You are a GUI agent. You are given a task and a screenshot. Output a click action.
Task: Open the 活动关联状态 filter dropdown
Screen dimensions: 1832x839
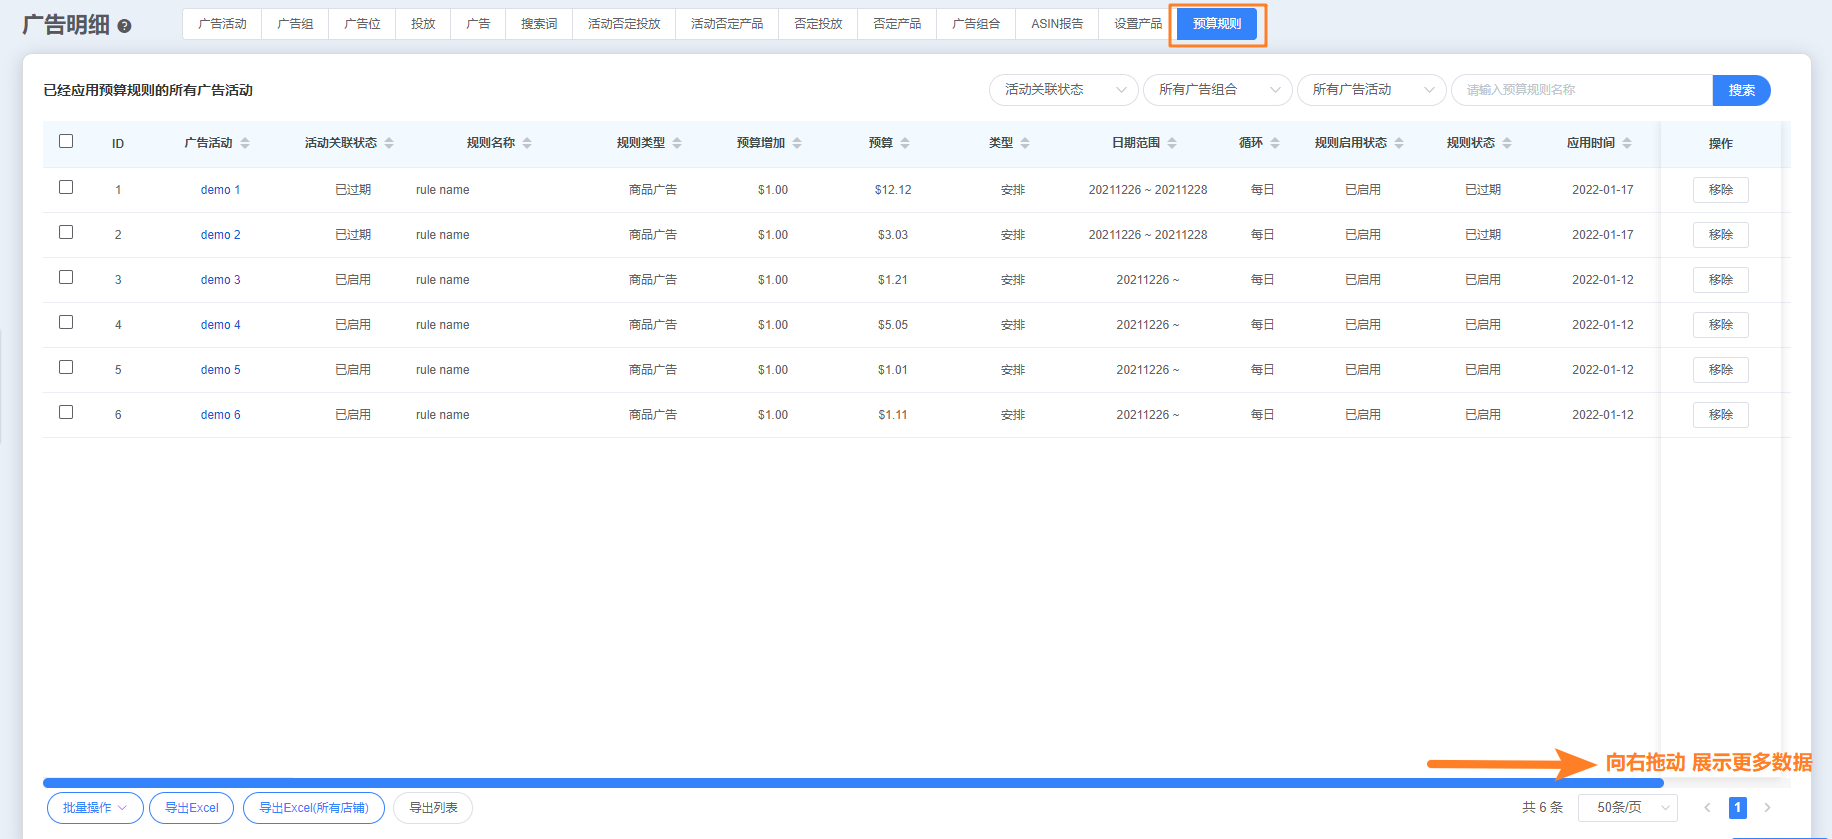tap(1063, 90)
